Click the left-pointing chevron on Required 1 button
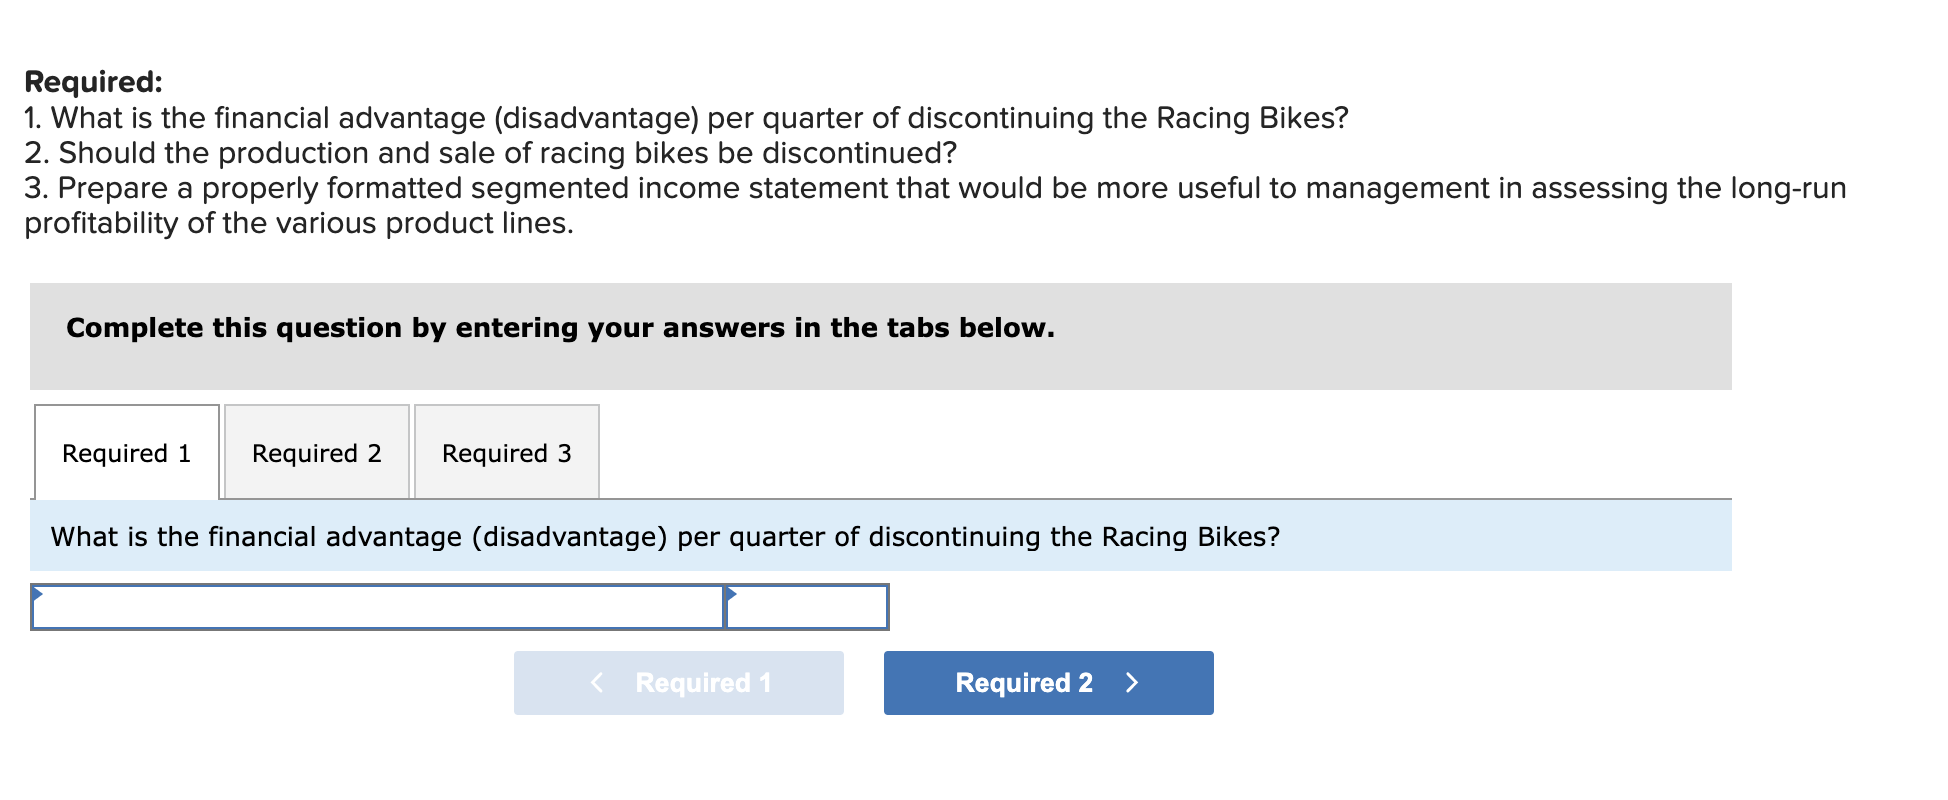The height and width of the screenshot is (800, 1948). pyautogui.click(x=596, y=681)
